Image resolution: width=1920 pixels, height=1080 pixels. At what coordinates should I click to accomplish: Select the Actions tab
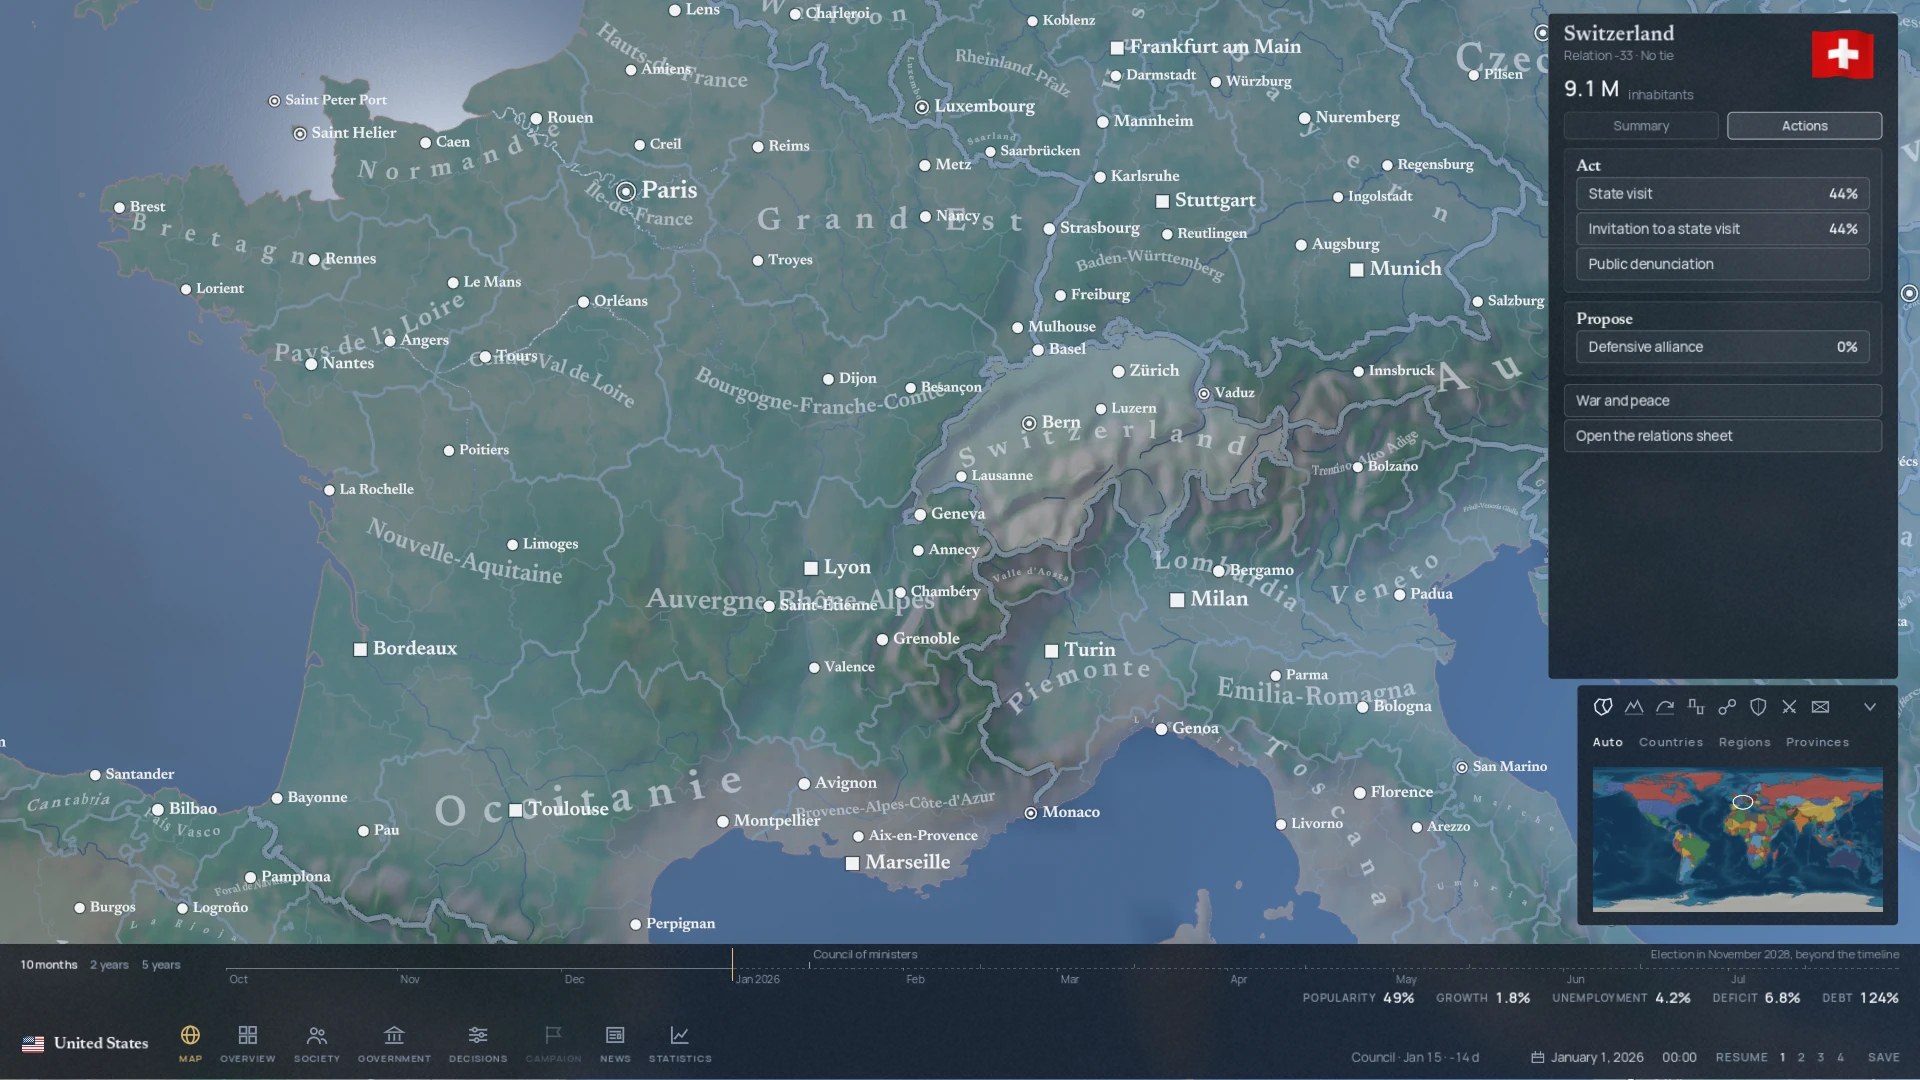1804,126
